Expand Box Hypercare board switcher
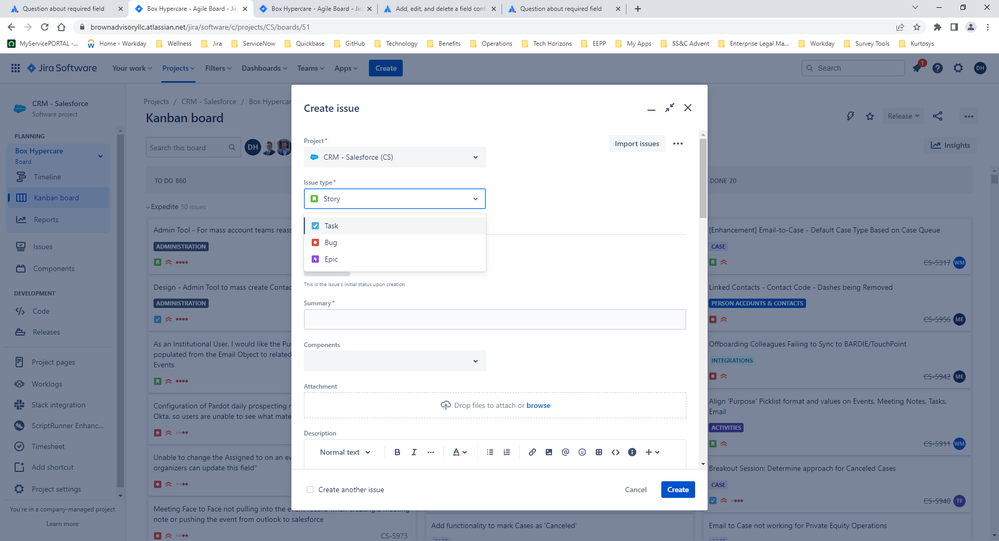Image resolution: width=999 pixels, height=541 pixels. click(100, 156)
